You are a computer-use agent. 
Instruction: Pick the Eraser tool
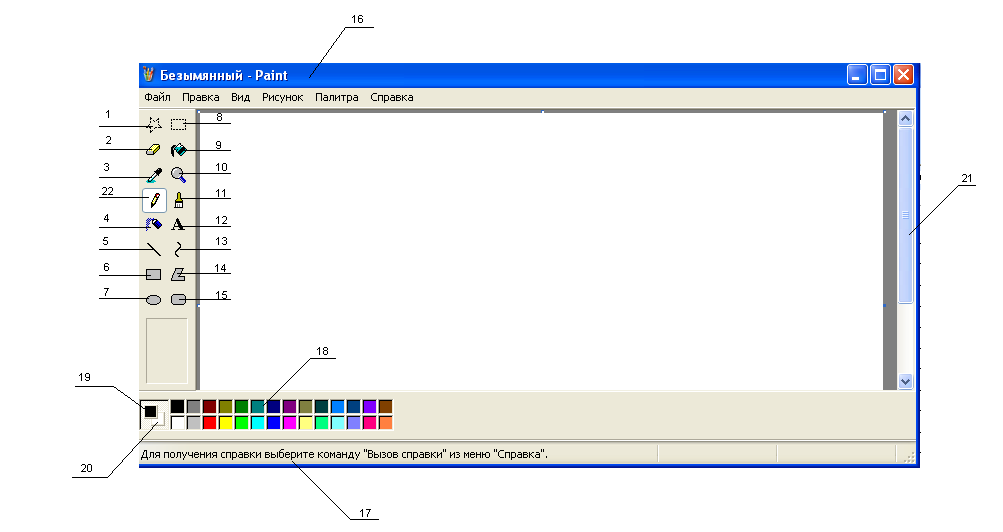tap(154, 150)
